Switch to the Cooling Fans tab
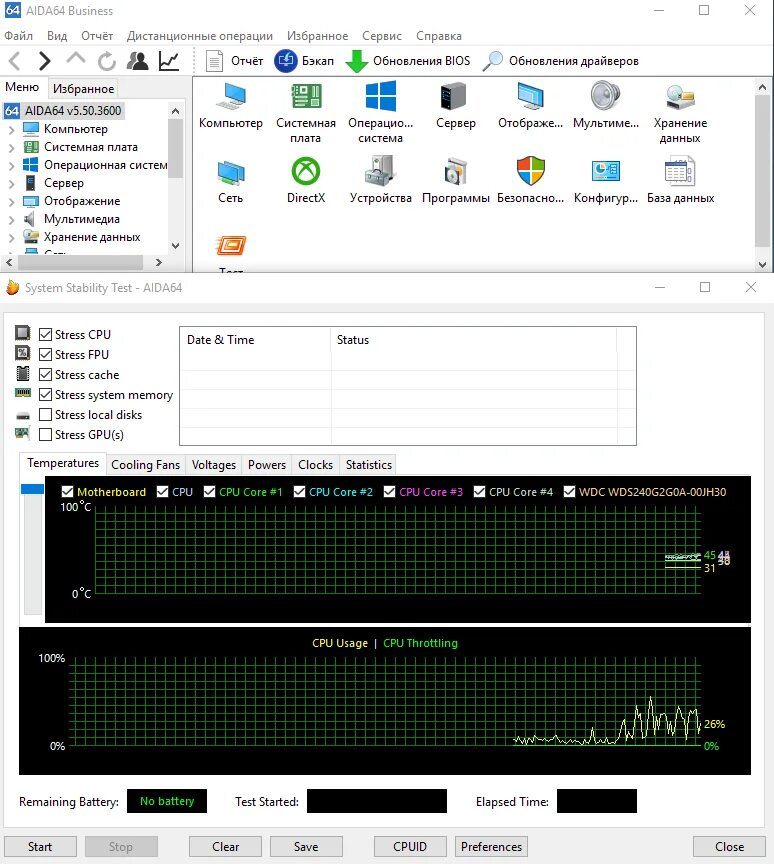This screenshot has width=774, height=864. 145,465
